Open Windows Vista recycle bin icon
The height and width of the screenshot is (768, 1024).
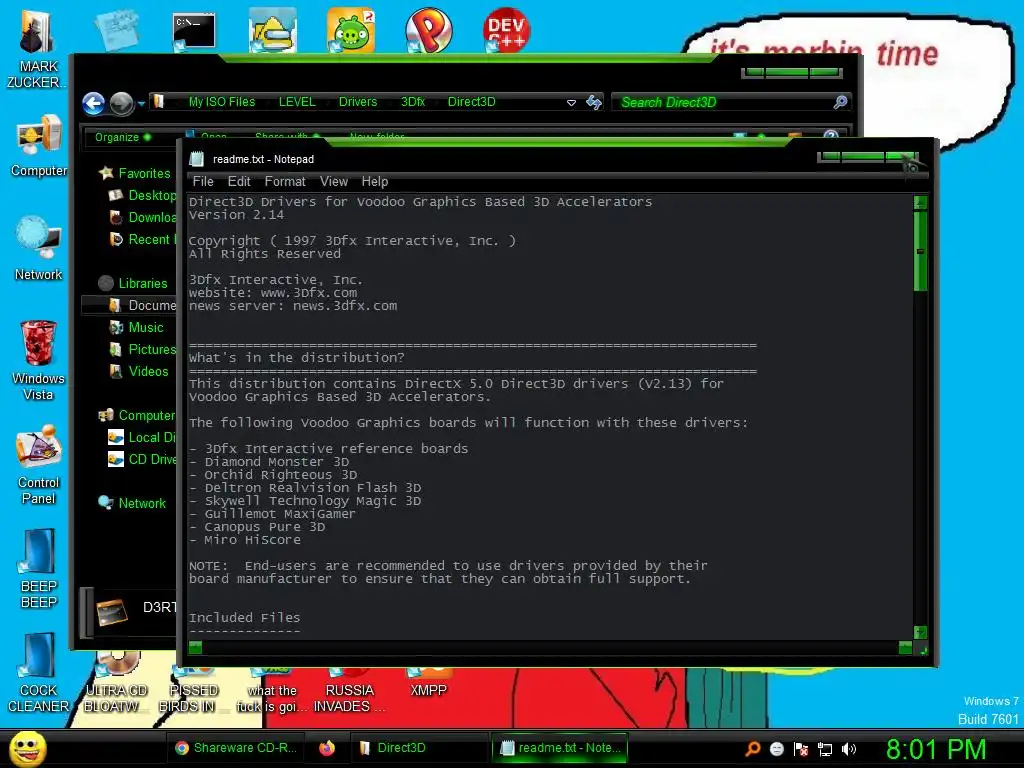(x=39, y=360)
